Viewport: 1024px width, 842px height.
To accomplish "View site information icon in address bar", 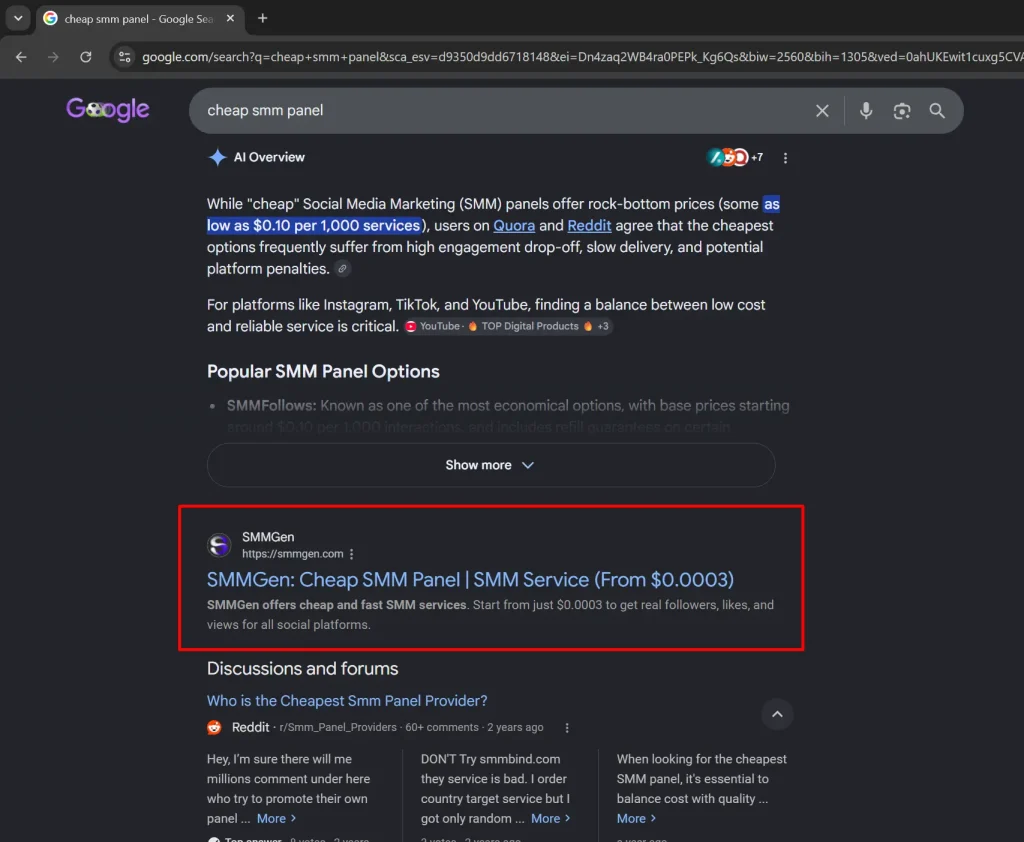I will [124, 57].
